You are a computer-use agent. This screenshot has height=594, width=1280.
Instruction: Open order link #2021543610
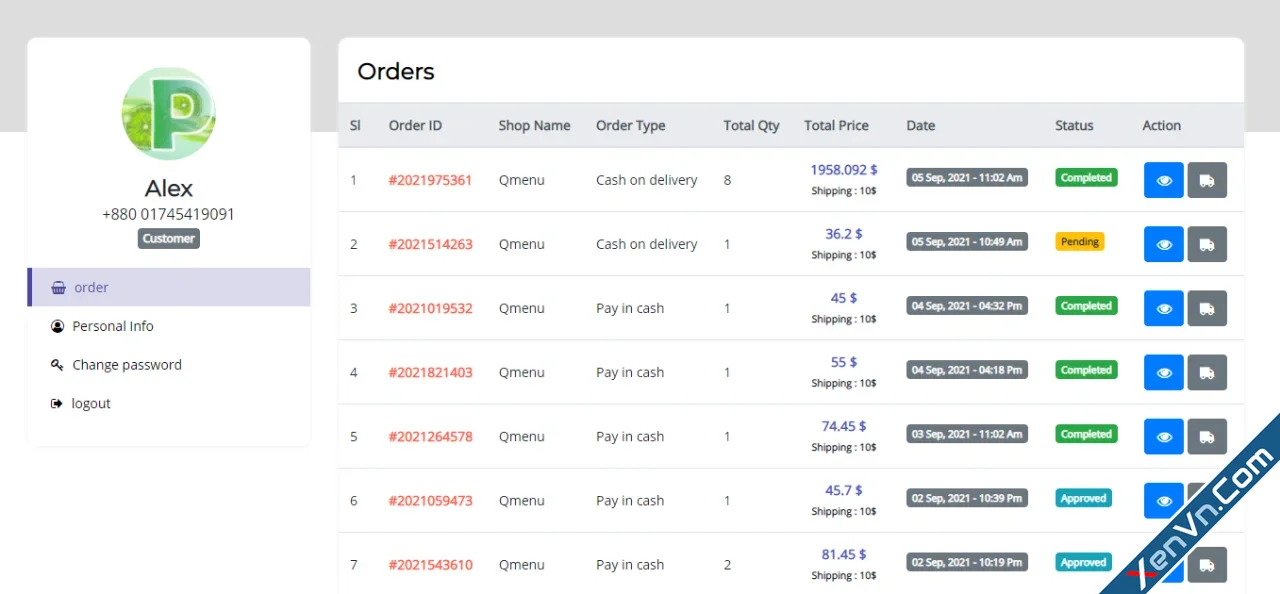[x=430, y=564]
